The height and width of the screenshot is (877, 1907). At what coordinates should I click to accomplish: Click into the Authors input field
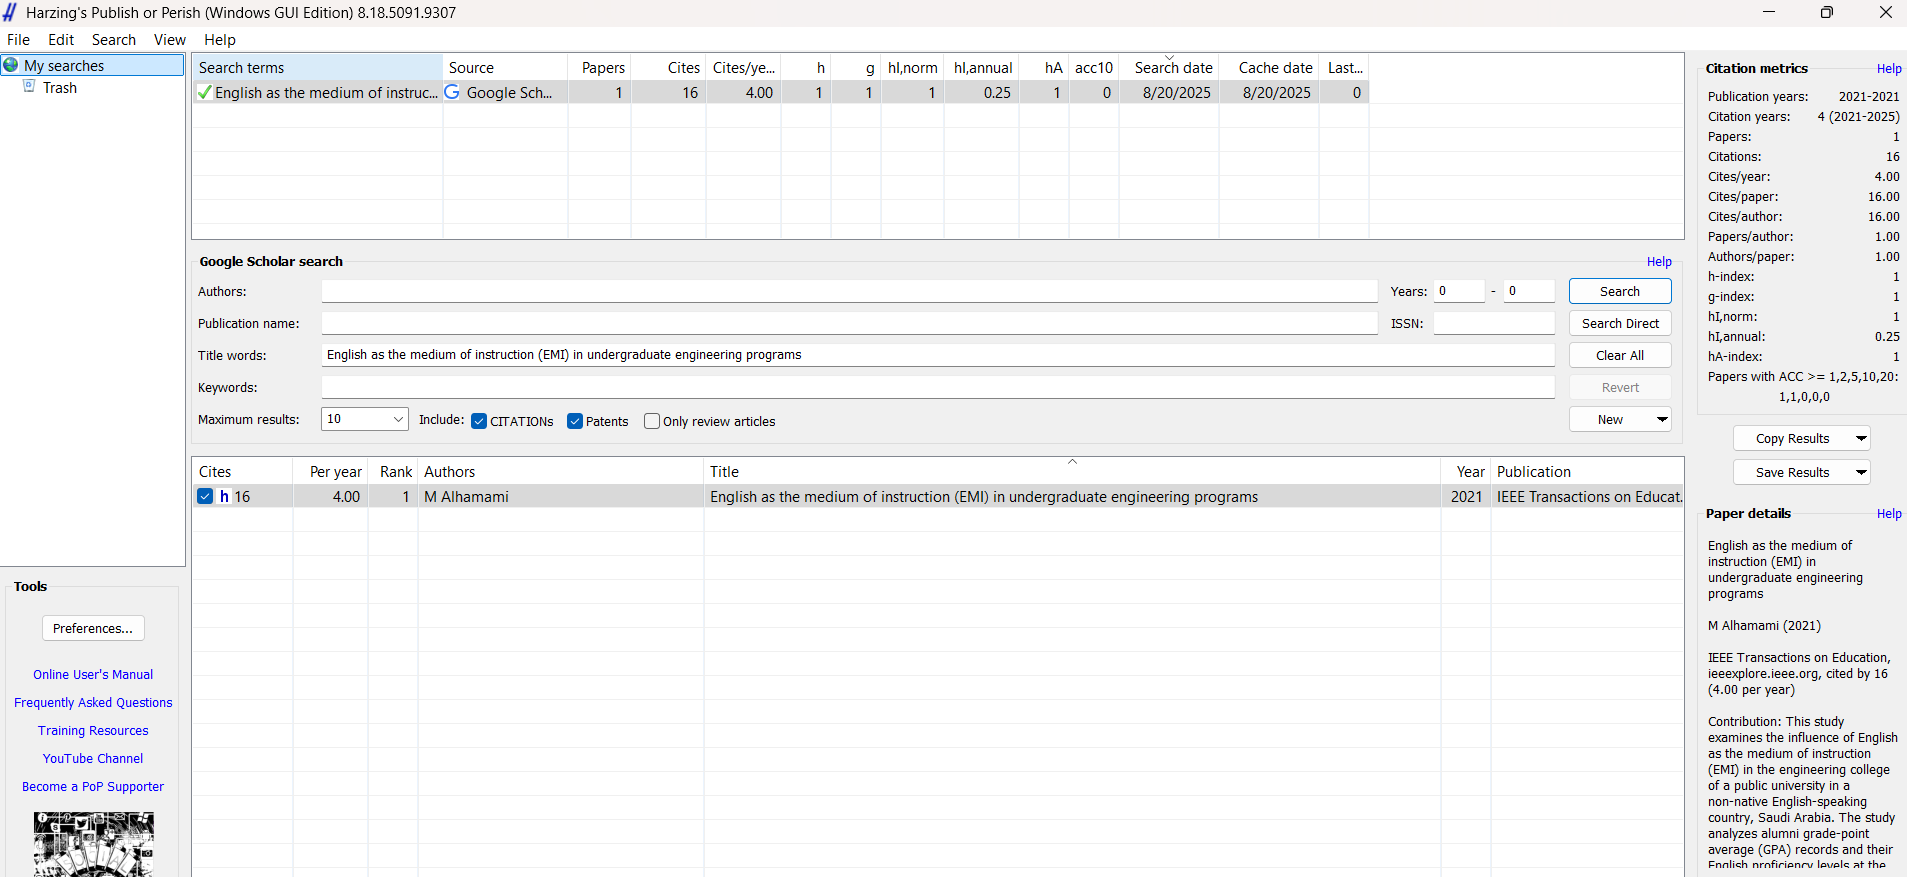[848, 291]
